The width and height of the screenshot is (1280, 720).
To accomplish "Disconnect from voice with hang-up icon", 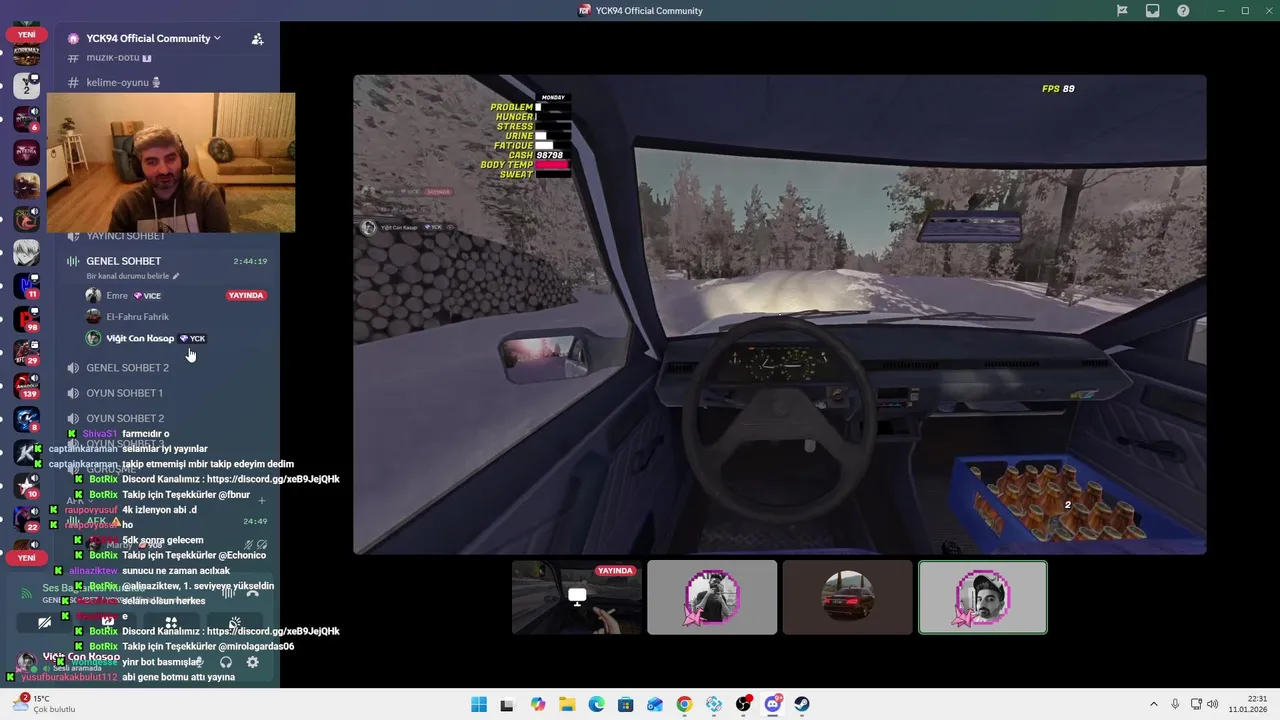I will coord(253,592).
